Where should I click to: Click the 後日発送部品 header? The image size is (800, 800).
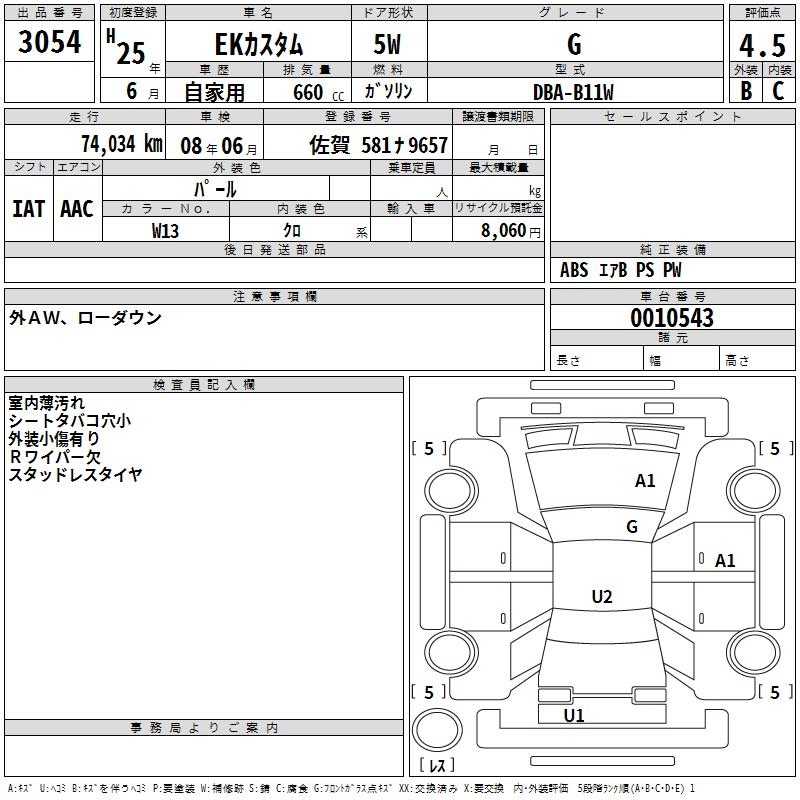(x=274, y=249)
